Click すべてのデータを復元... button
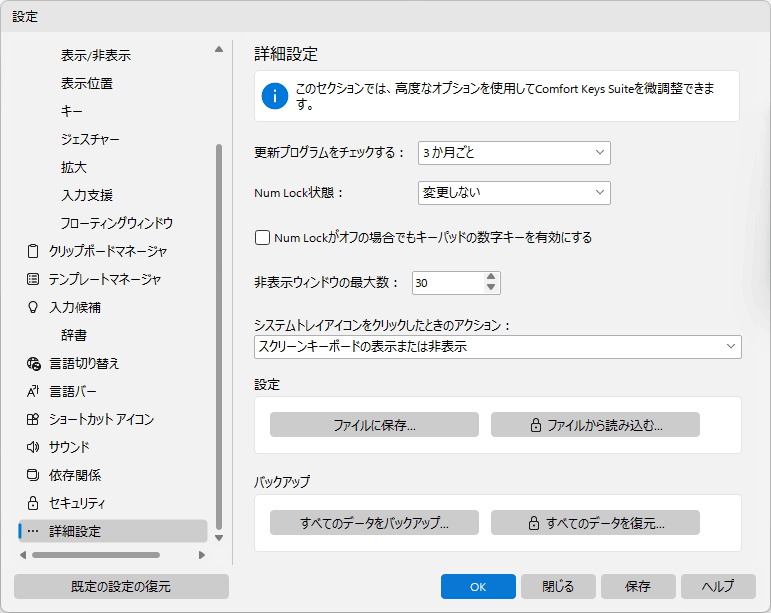 coord(595,523)
